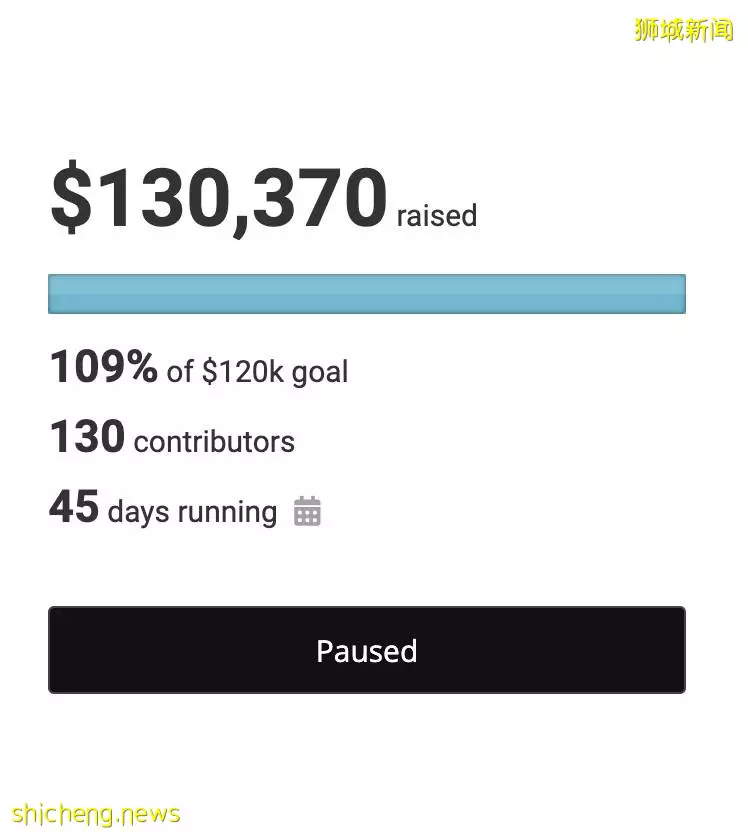748x832 pixels.
Task: Click the '$120k' goal amount text
Action: (x=243, y=371)
